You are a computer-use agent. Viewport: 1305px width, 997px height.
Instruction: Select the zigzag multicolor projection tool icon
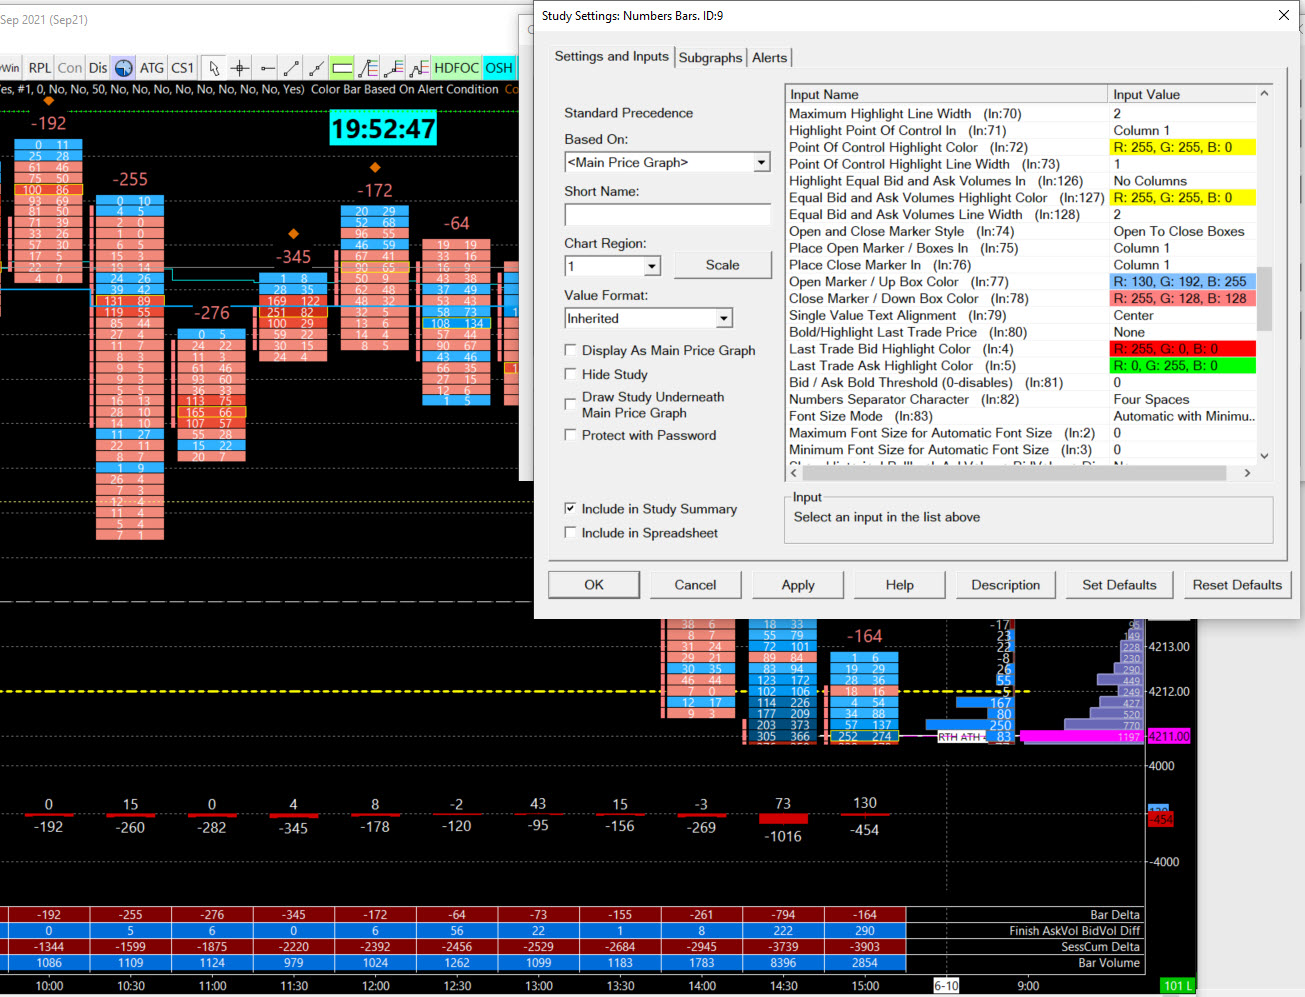pyautogui.click(x=419, y=68)
